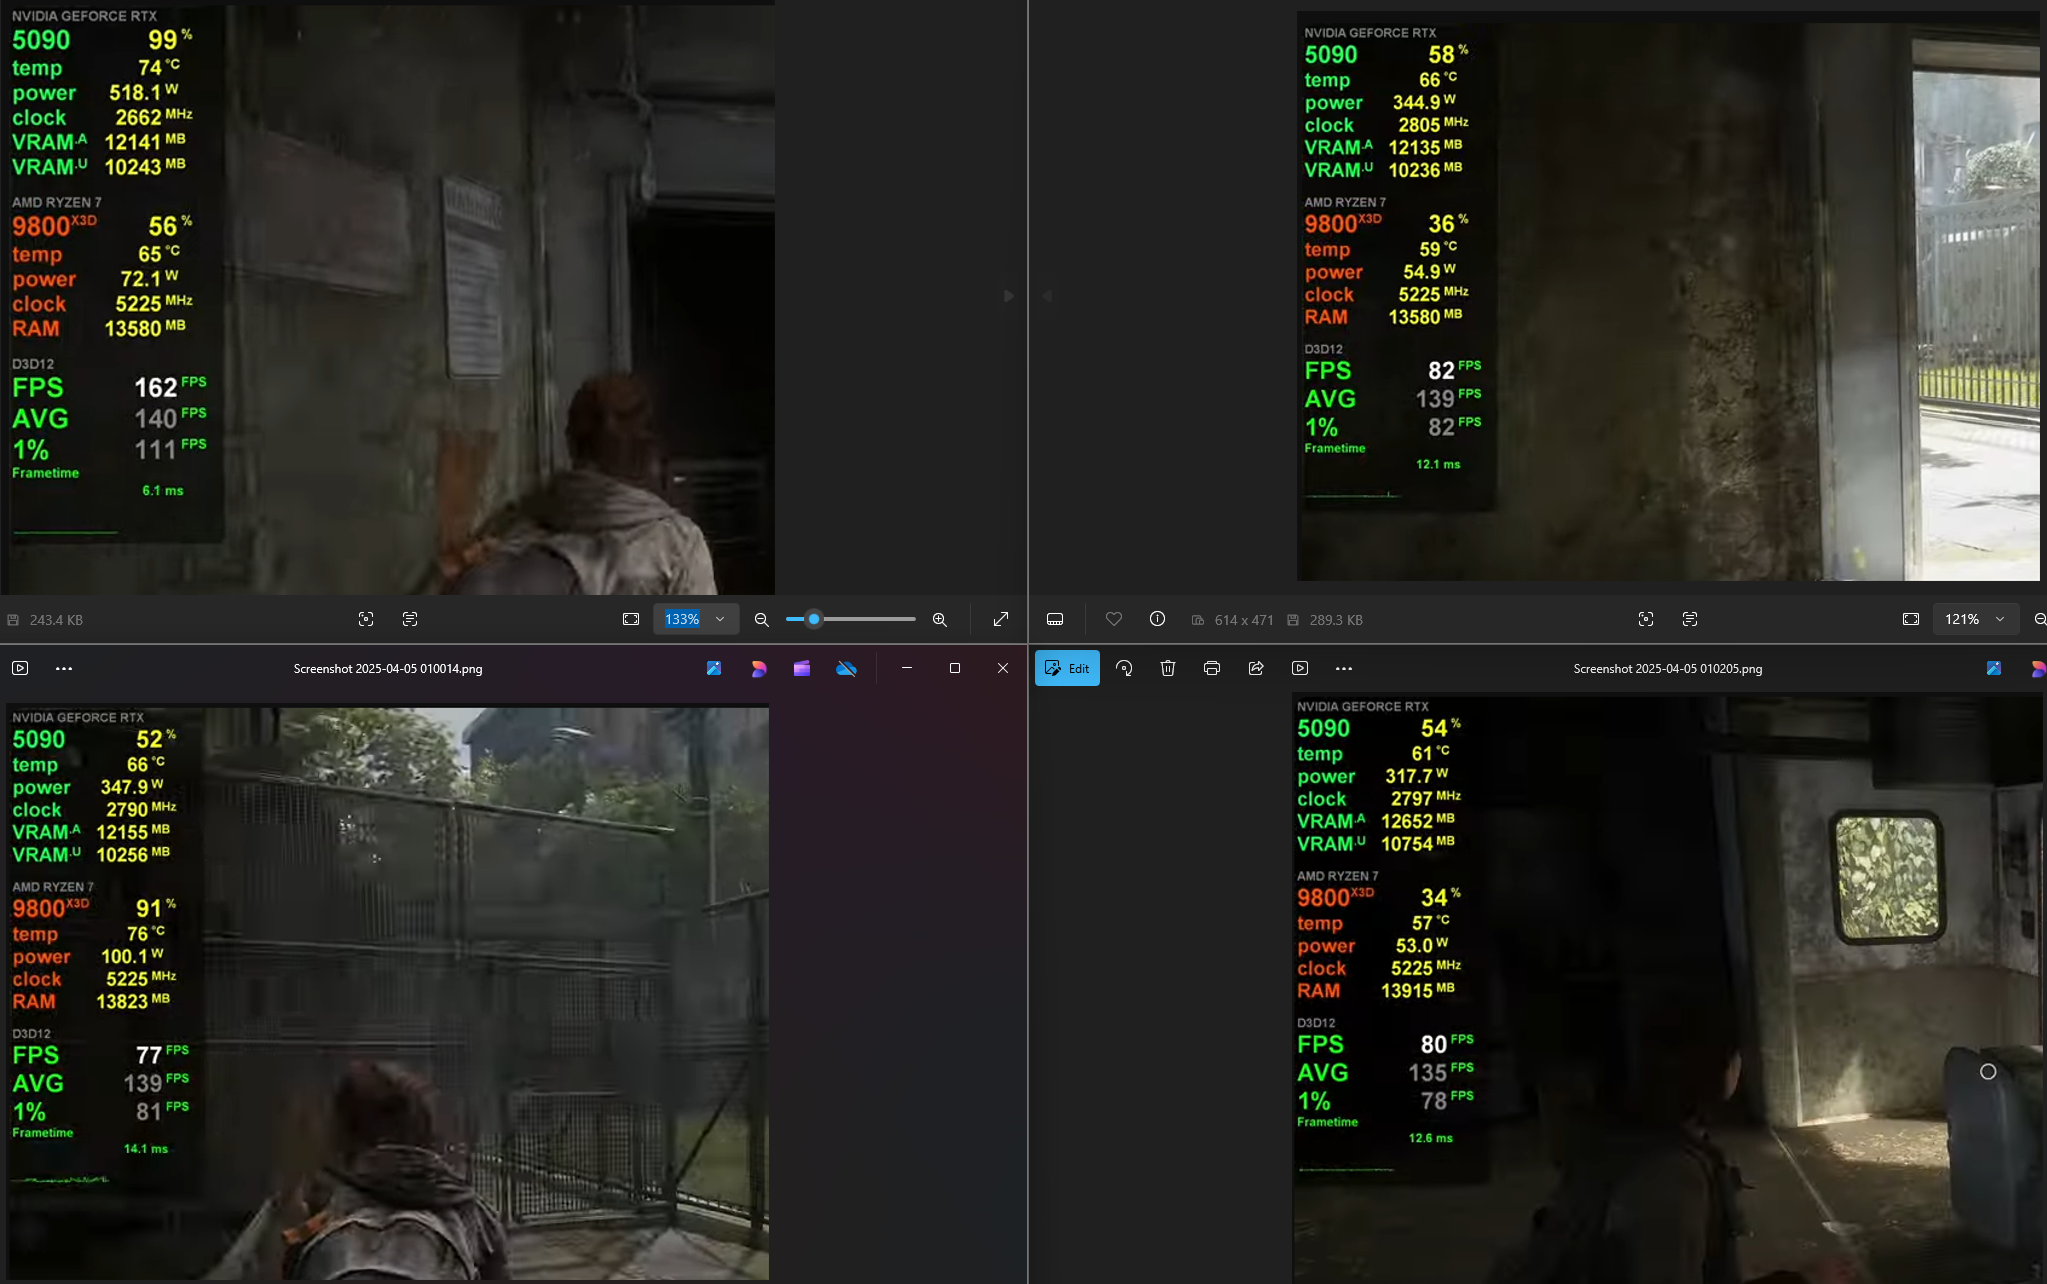Expand the 121% zoom dropdown
The height and width of the screenshot is (1284, 2047).
point(2000,619)
